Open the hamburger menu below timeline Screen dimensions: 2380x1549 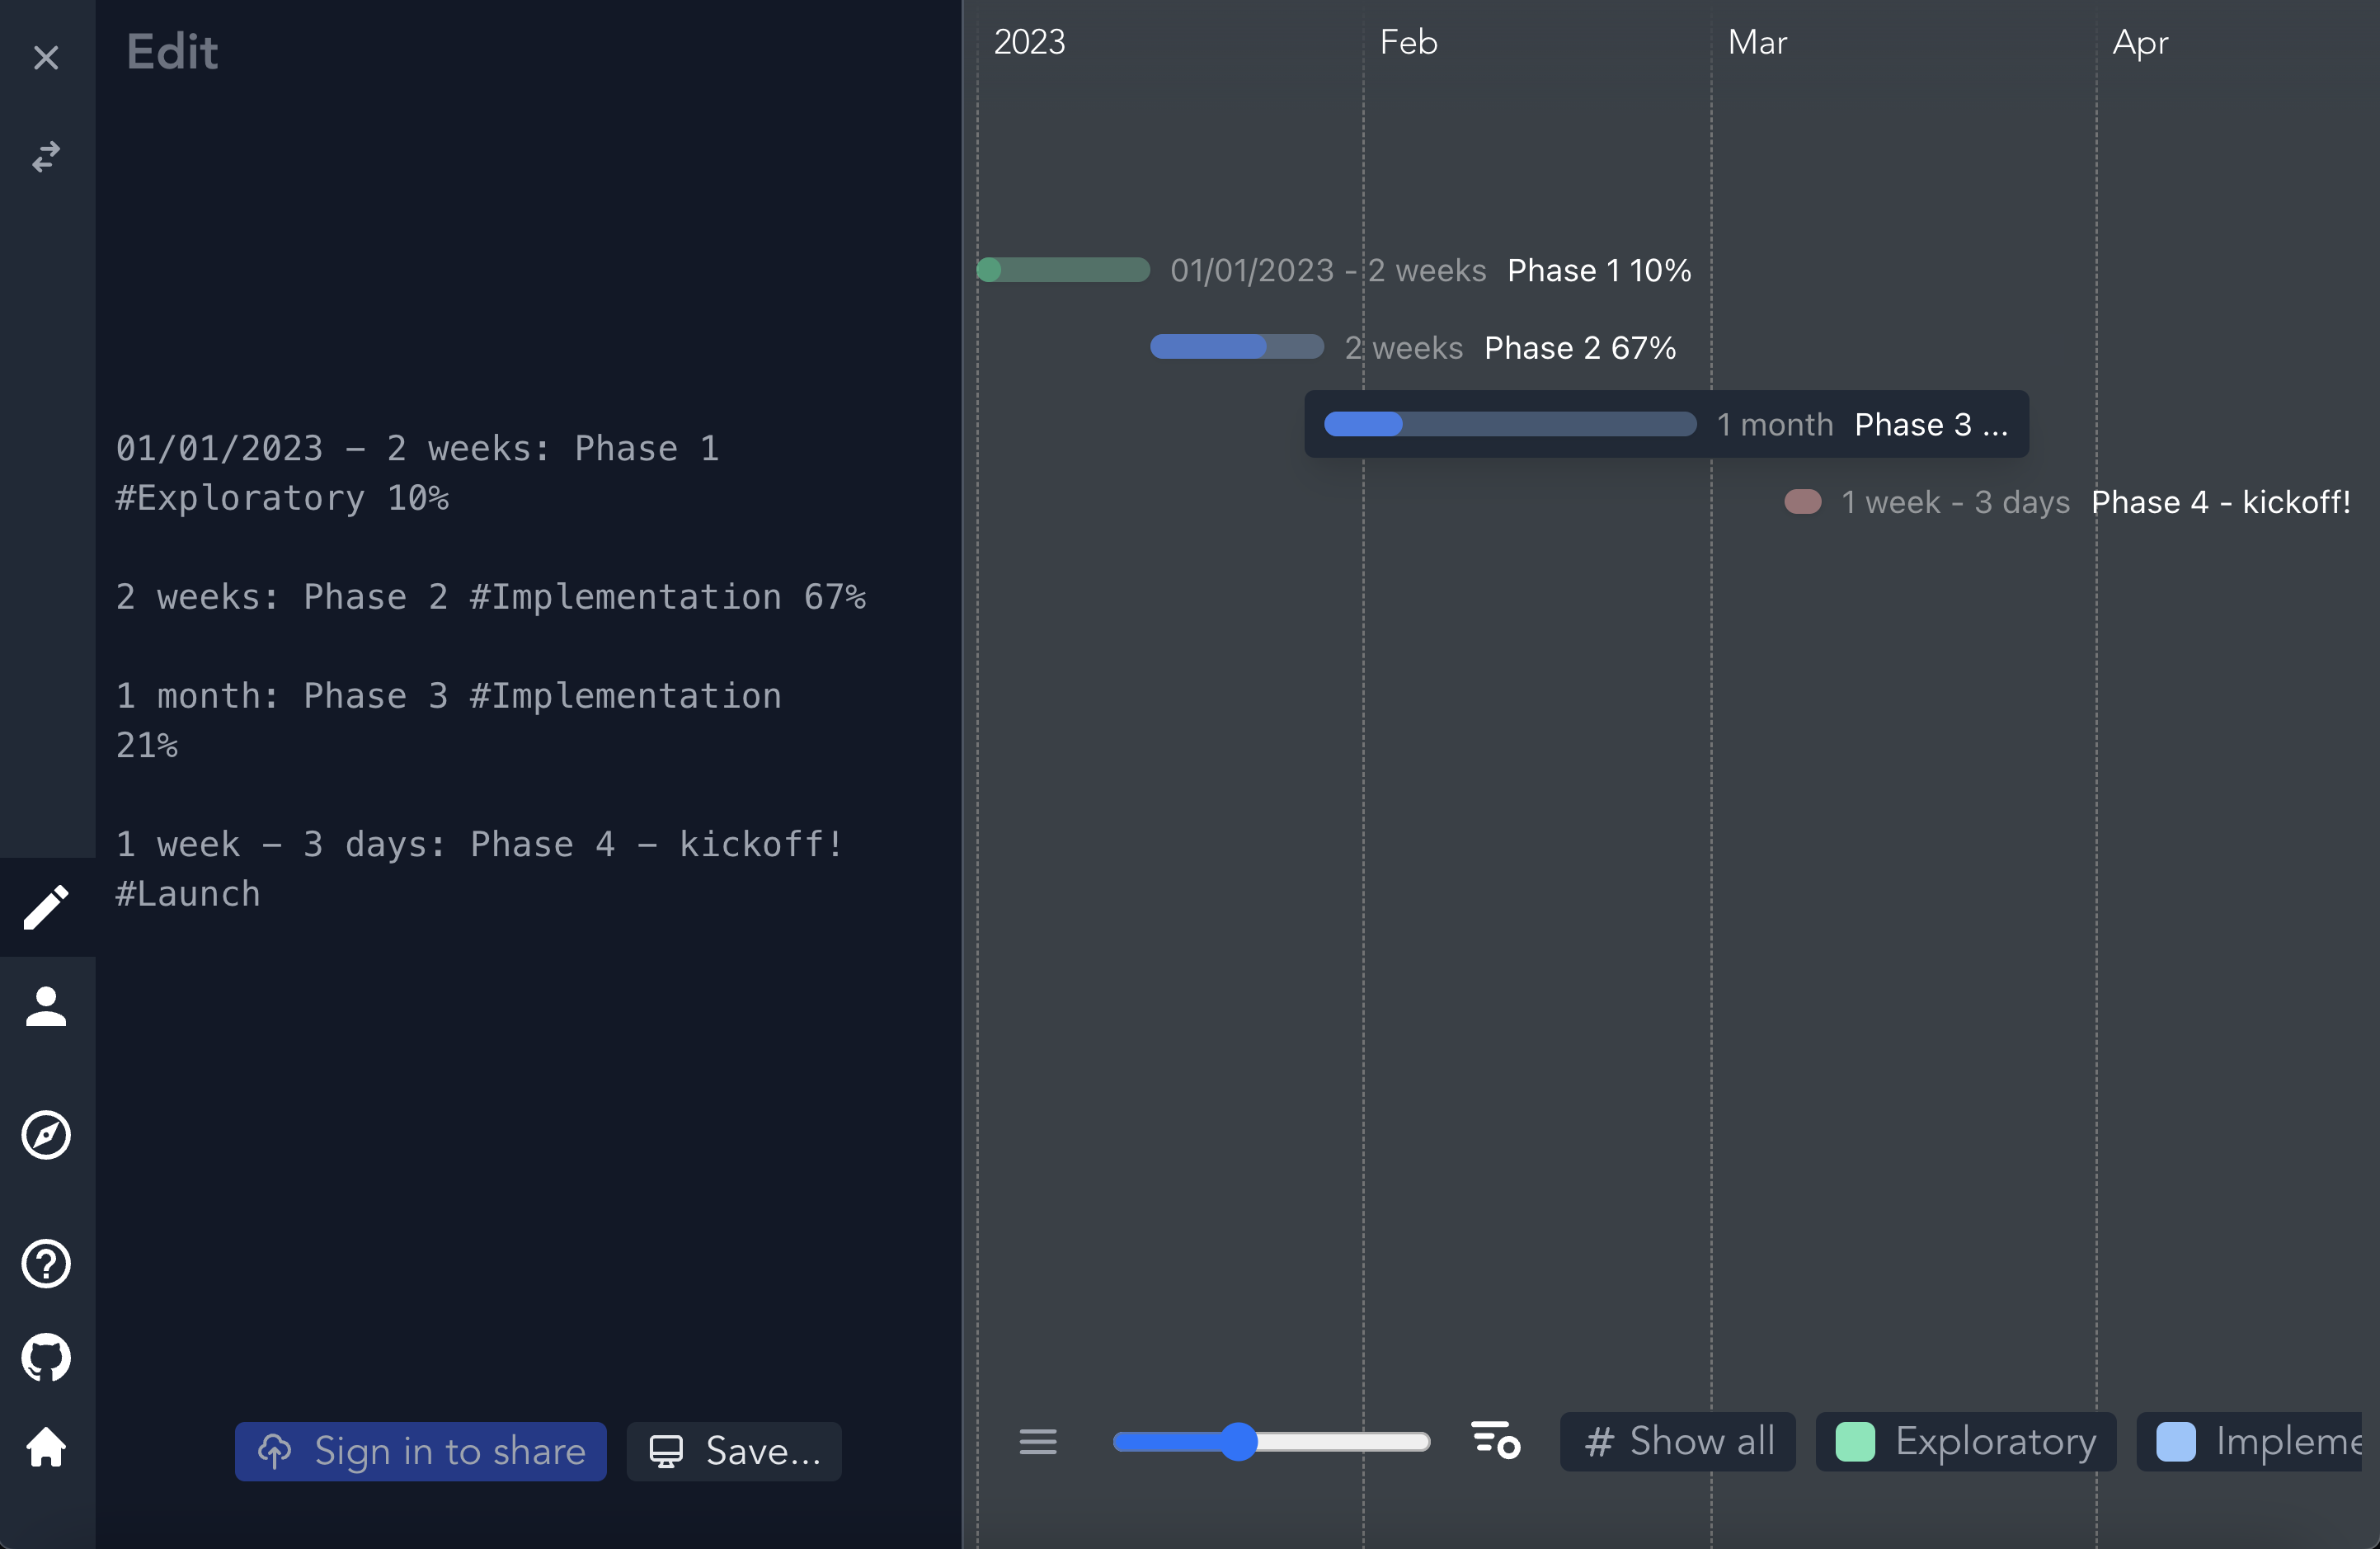pyautogui.click(x=1038, y=1441)
